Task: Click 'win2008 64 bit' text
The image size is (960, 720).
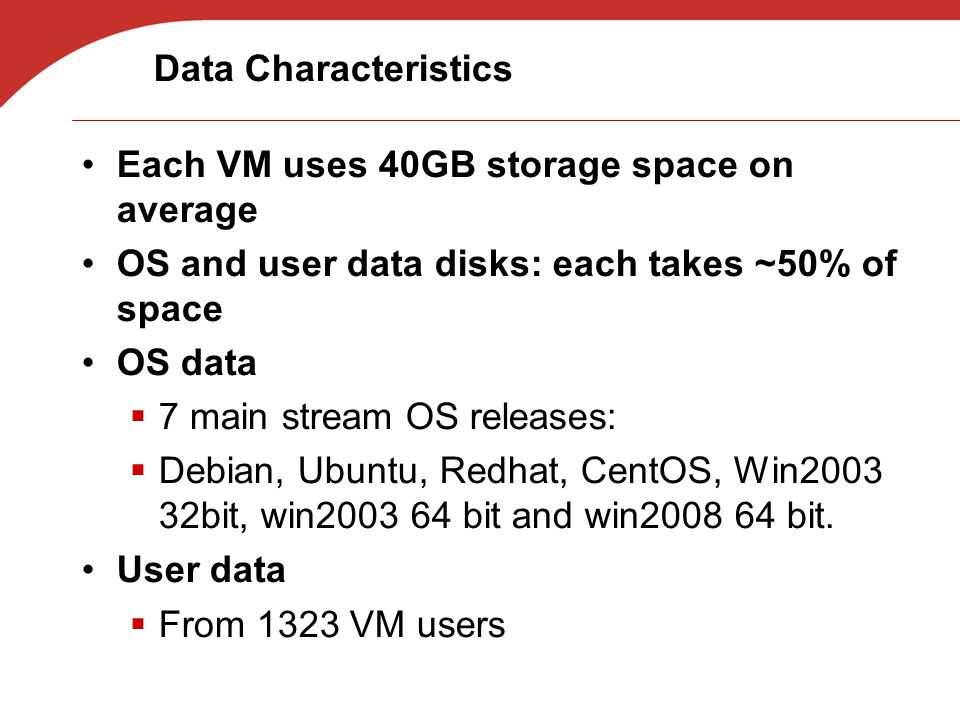Action: coord(709,515)
